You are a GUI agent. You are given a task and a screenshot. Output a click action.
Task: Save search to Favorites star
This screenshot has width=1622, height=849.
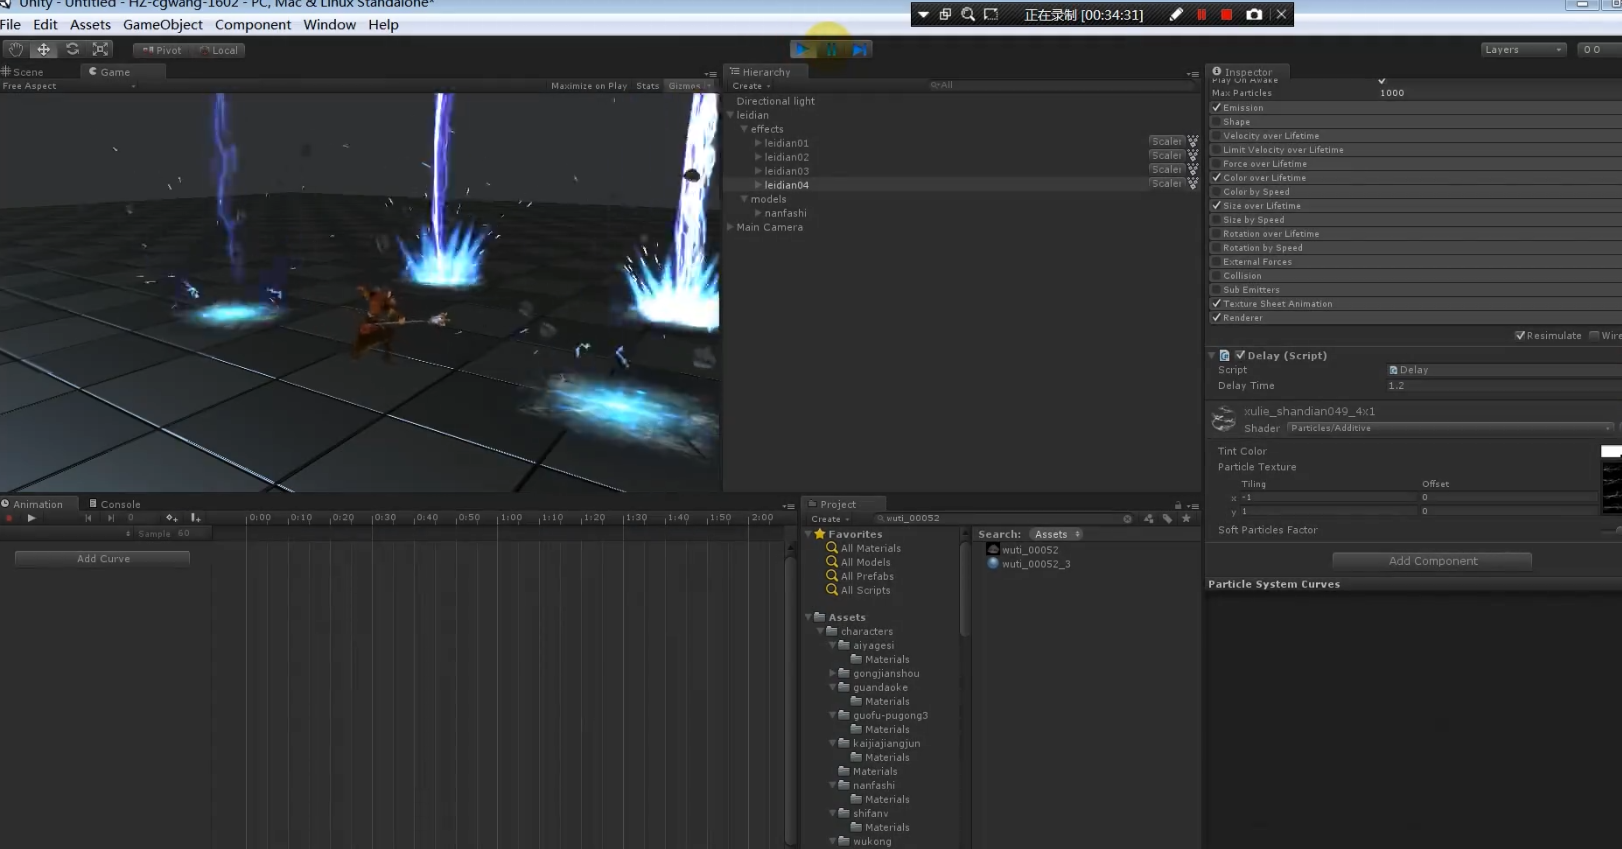pyautogui.click(x=1186, y=518)
